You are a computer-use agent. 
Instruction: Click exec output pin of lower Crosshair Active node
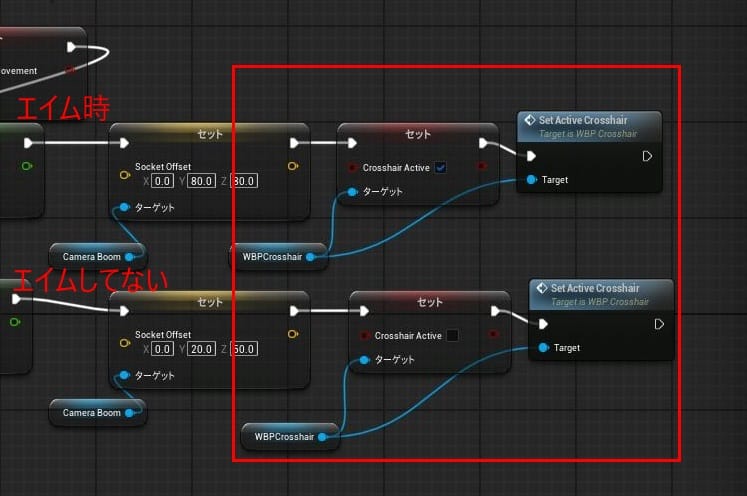[x=495, y=311]
